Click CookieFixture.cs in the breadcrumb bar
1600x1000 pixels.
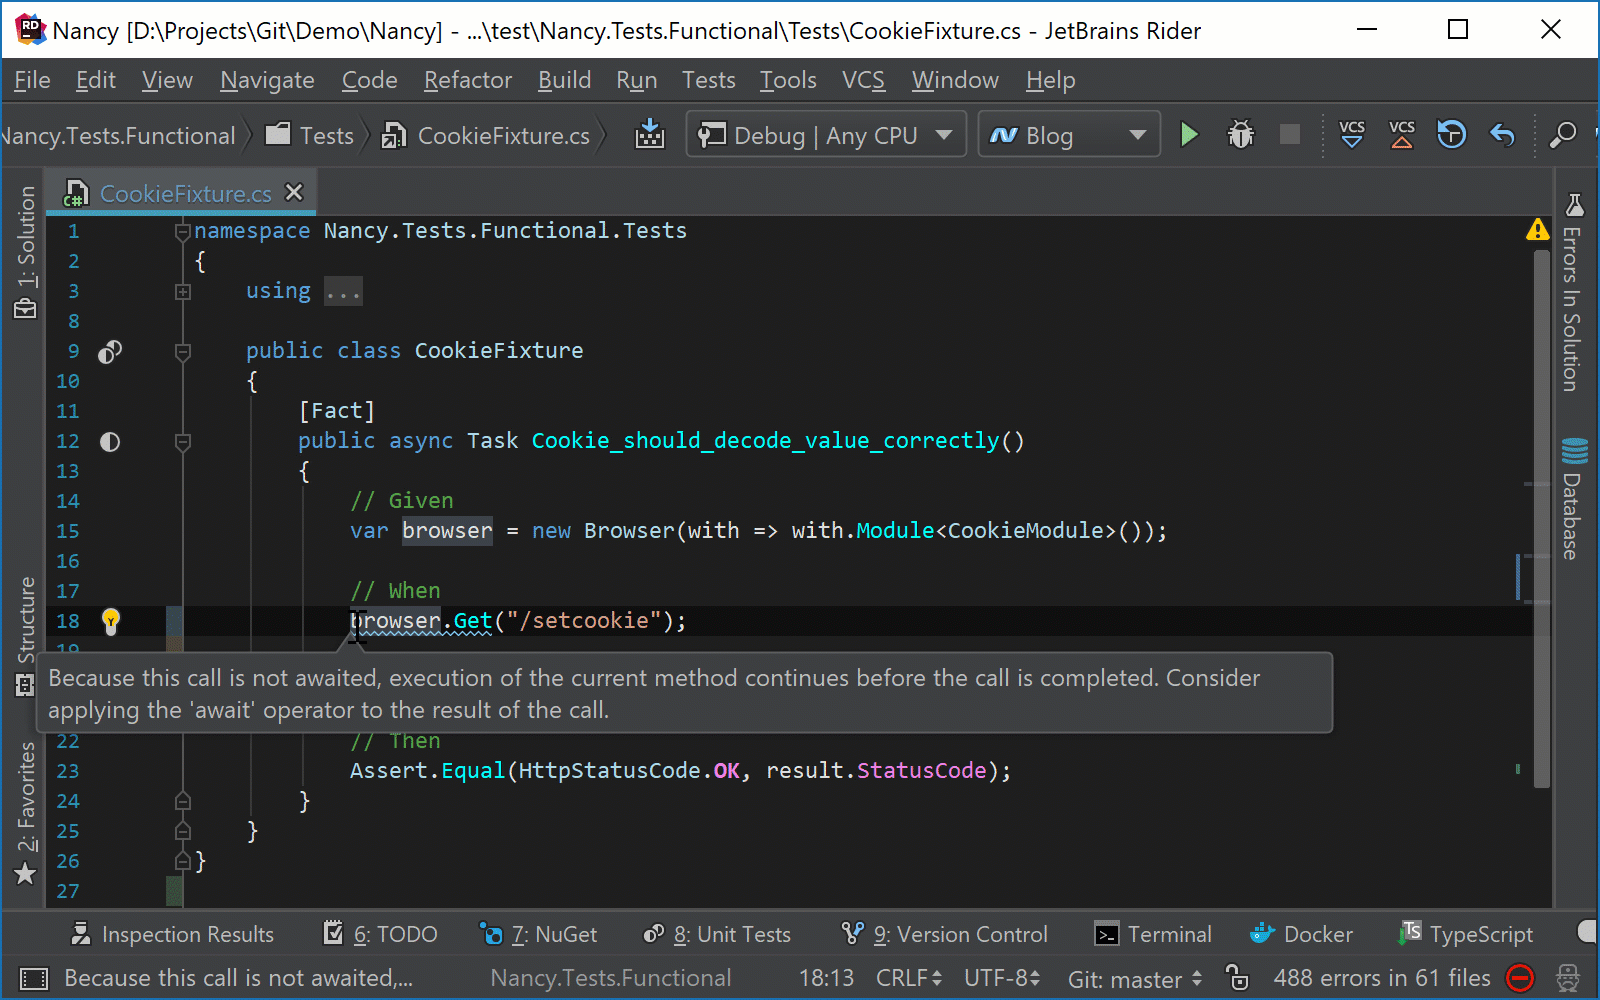click(486, 135)
